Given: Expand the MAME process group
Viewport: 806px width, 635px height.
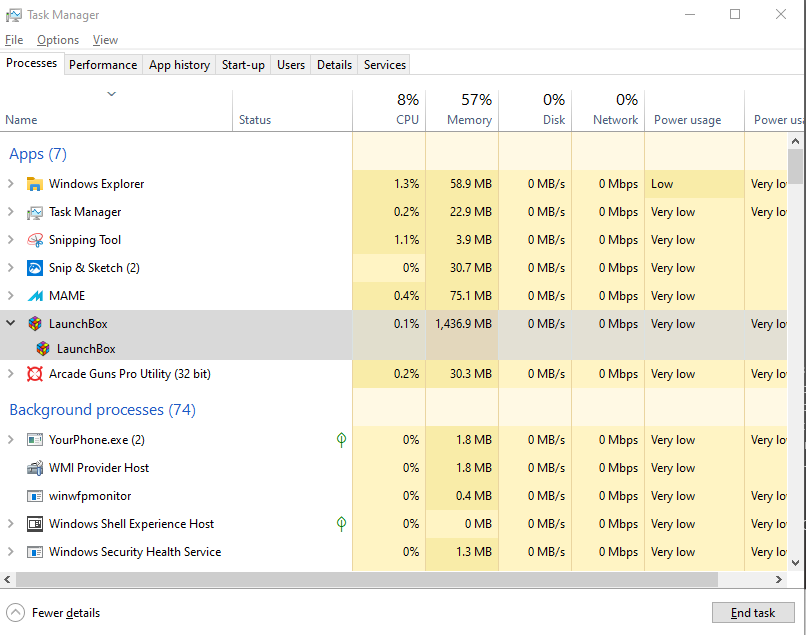Looking at the screenshot, I should [x=10, y=296].
